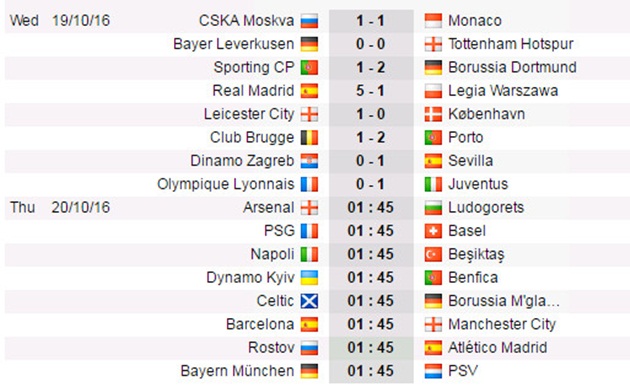Select the Juventus team name
Viewport: 630px width, 386px height.
click(x=478, y=184)
